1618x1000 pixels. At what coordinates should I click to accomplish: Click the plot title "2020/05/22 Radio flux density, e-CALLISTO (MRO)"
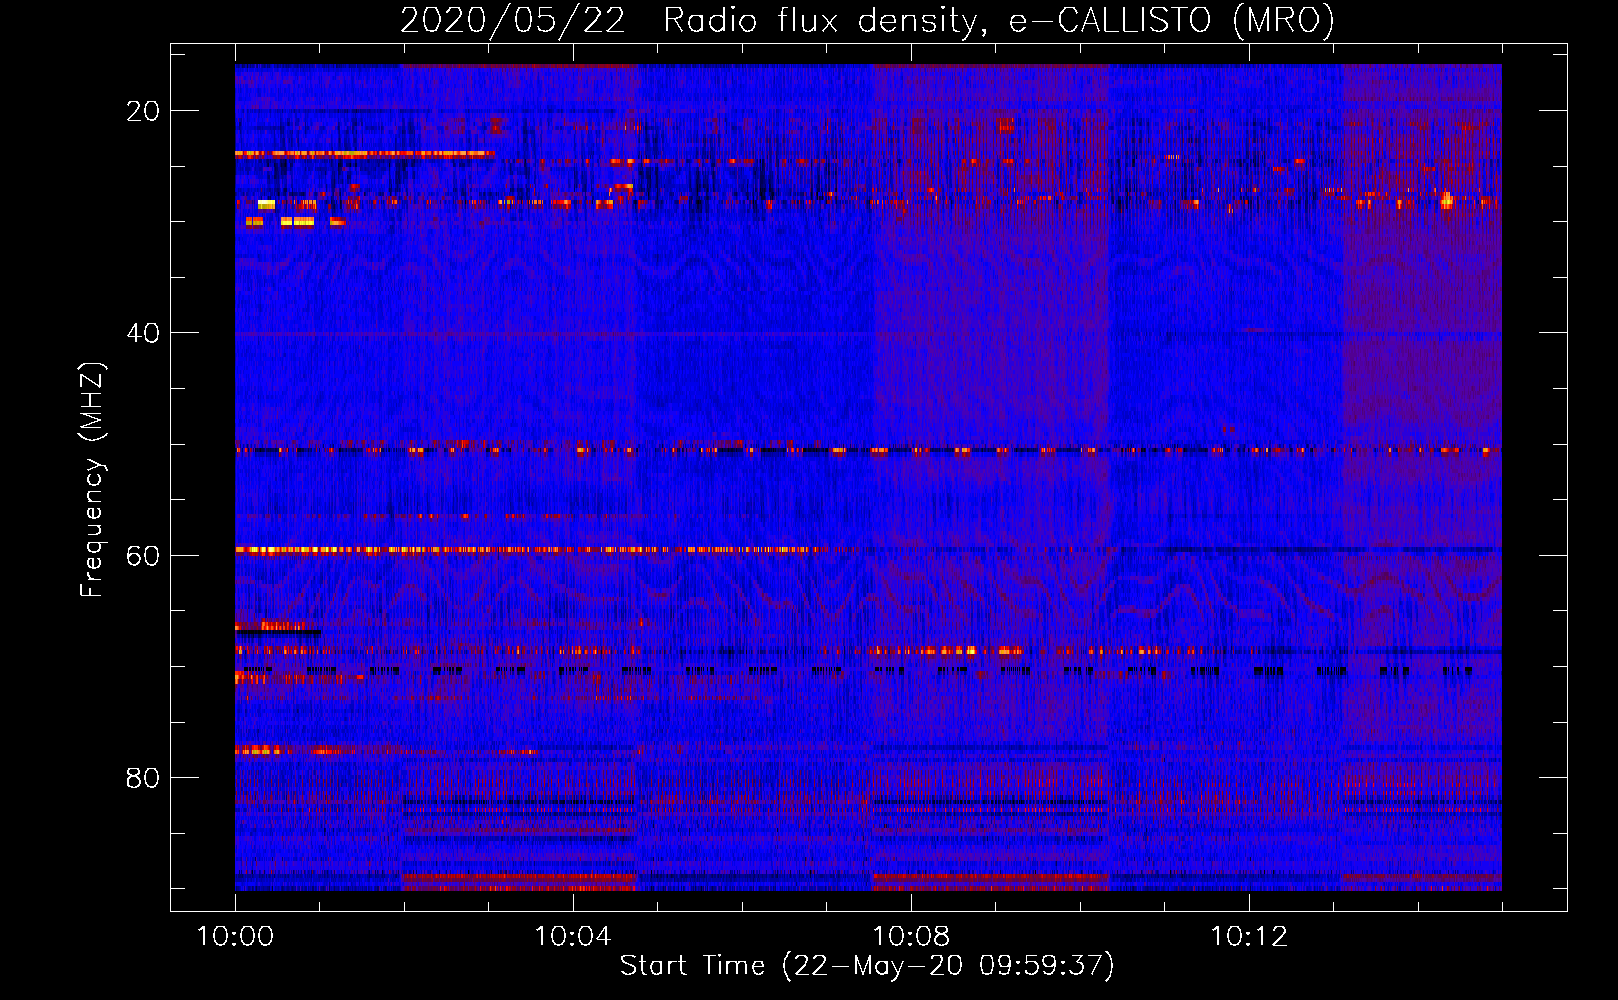(867, 20)
